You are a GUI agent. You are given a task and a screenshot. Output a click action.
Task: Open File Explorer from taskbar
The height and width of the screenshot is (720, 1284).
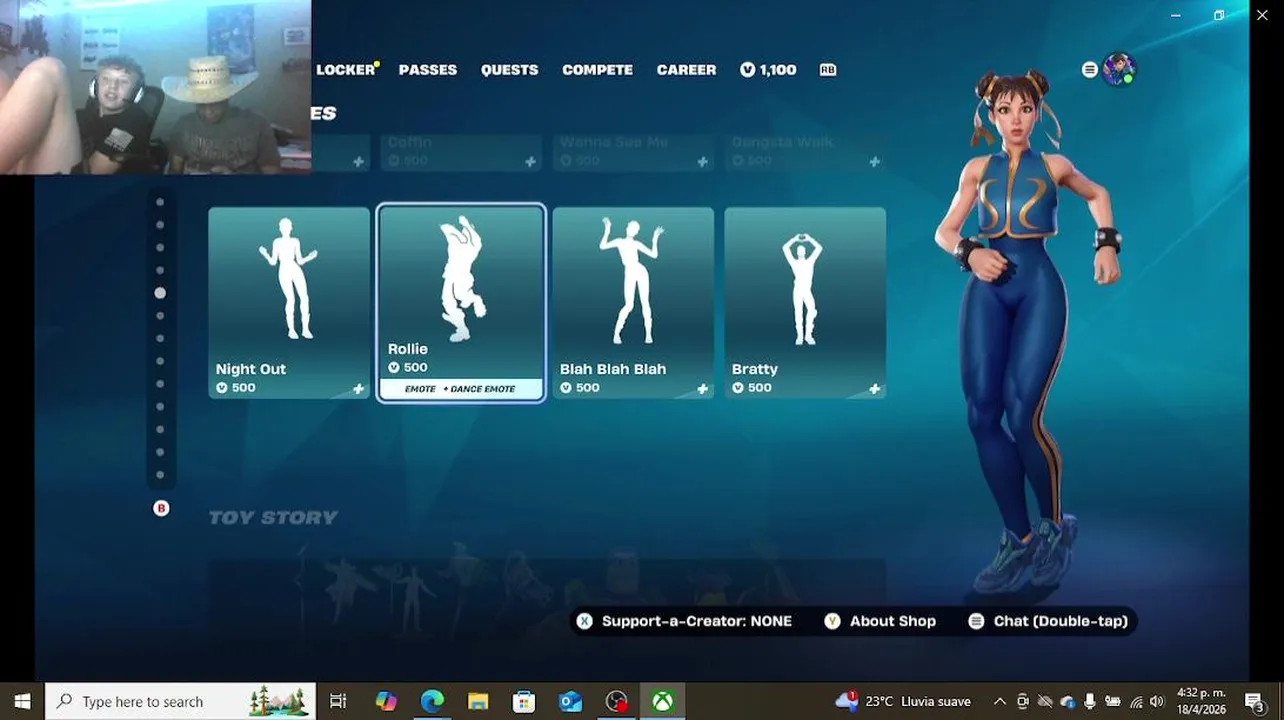[x=478, y=702]
